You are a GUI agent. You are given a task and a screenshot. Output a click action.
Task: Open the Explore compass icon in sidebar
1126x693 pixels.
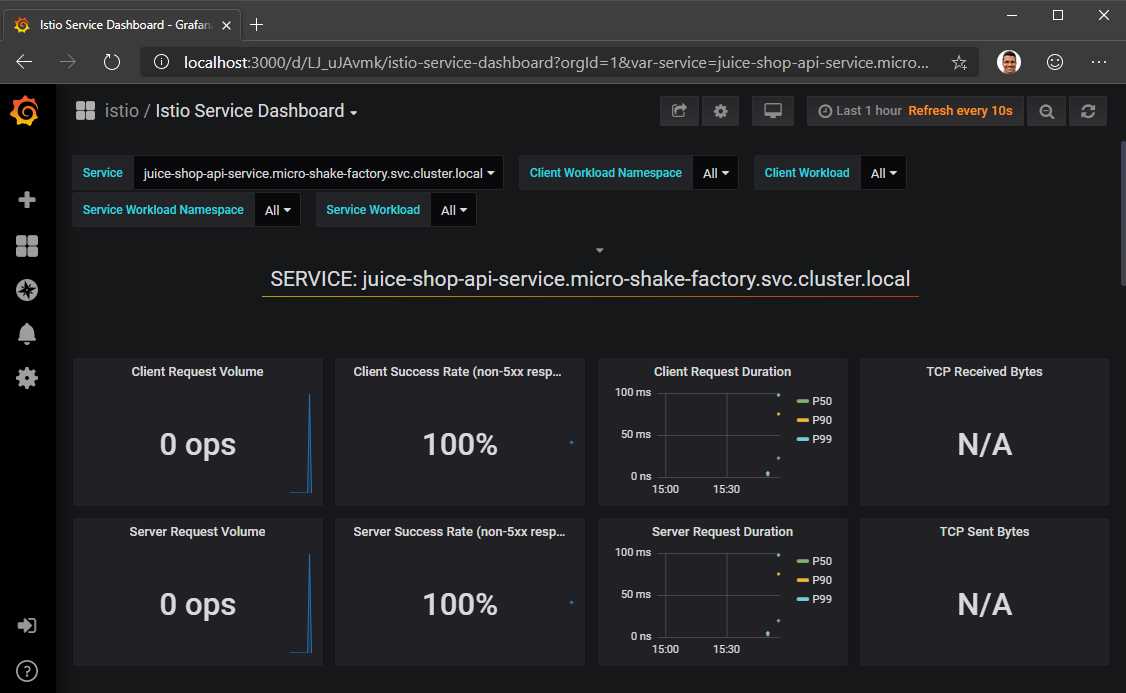26,290
